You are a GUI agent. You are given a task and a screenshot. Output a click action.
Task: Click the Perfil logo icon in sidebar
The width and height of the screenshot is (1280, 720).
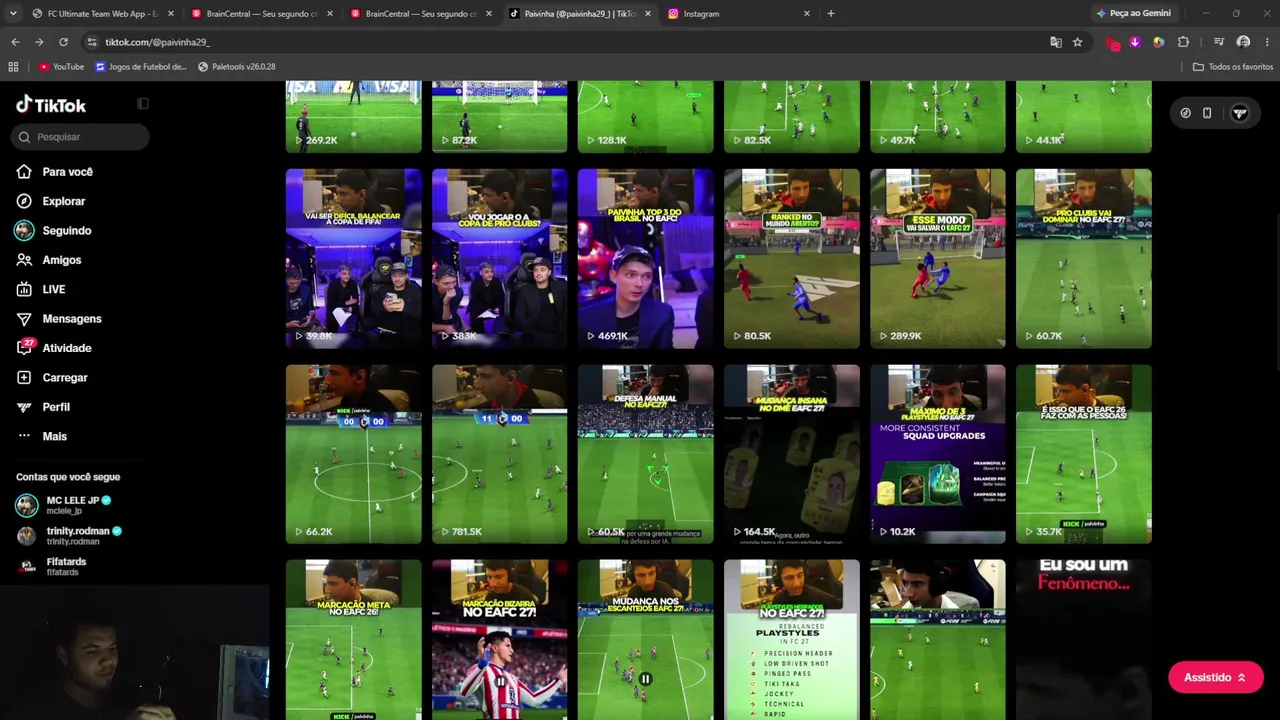click(x=24, y=407)
